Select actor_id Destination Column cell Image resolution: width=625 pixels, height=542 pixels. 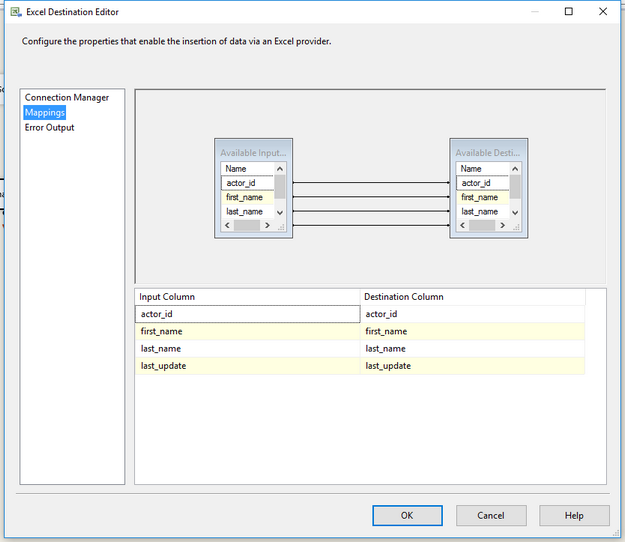(x=473, y=314)
